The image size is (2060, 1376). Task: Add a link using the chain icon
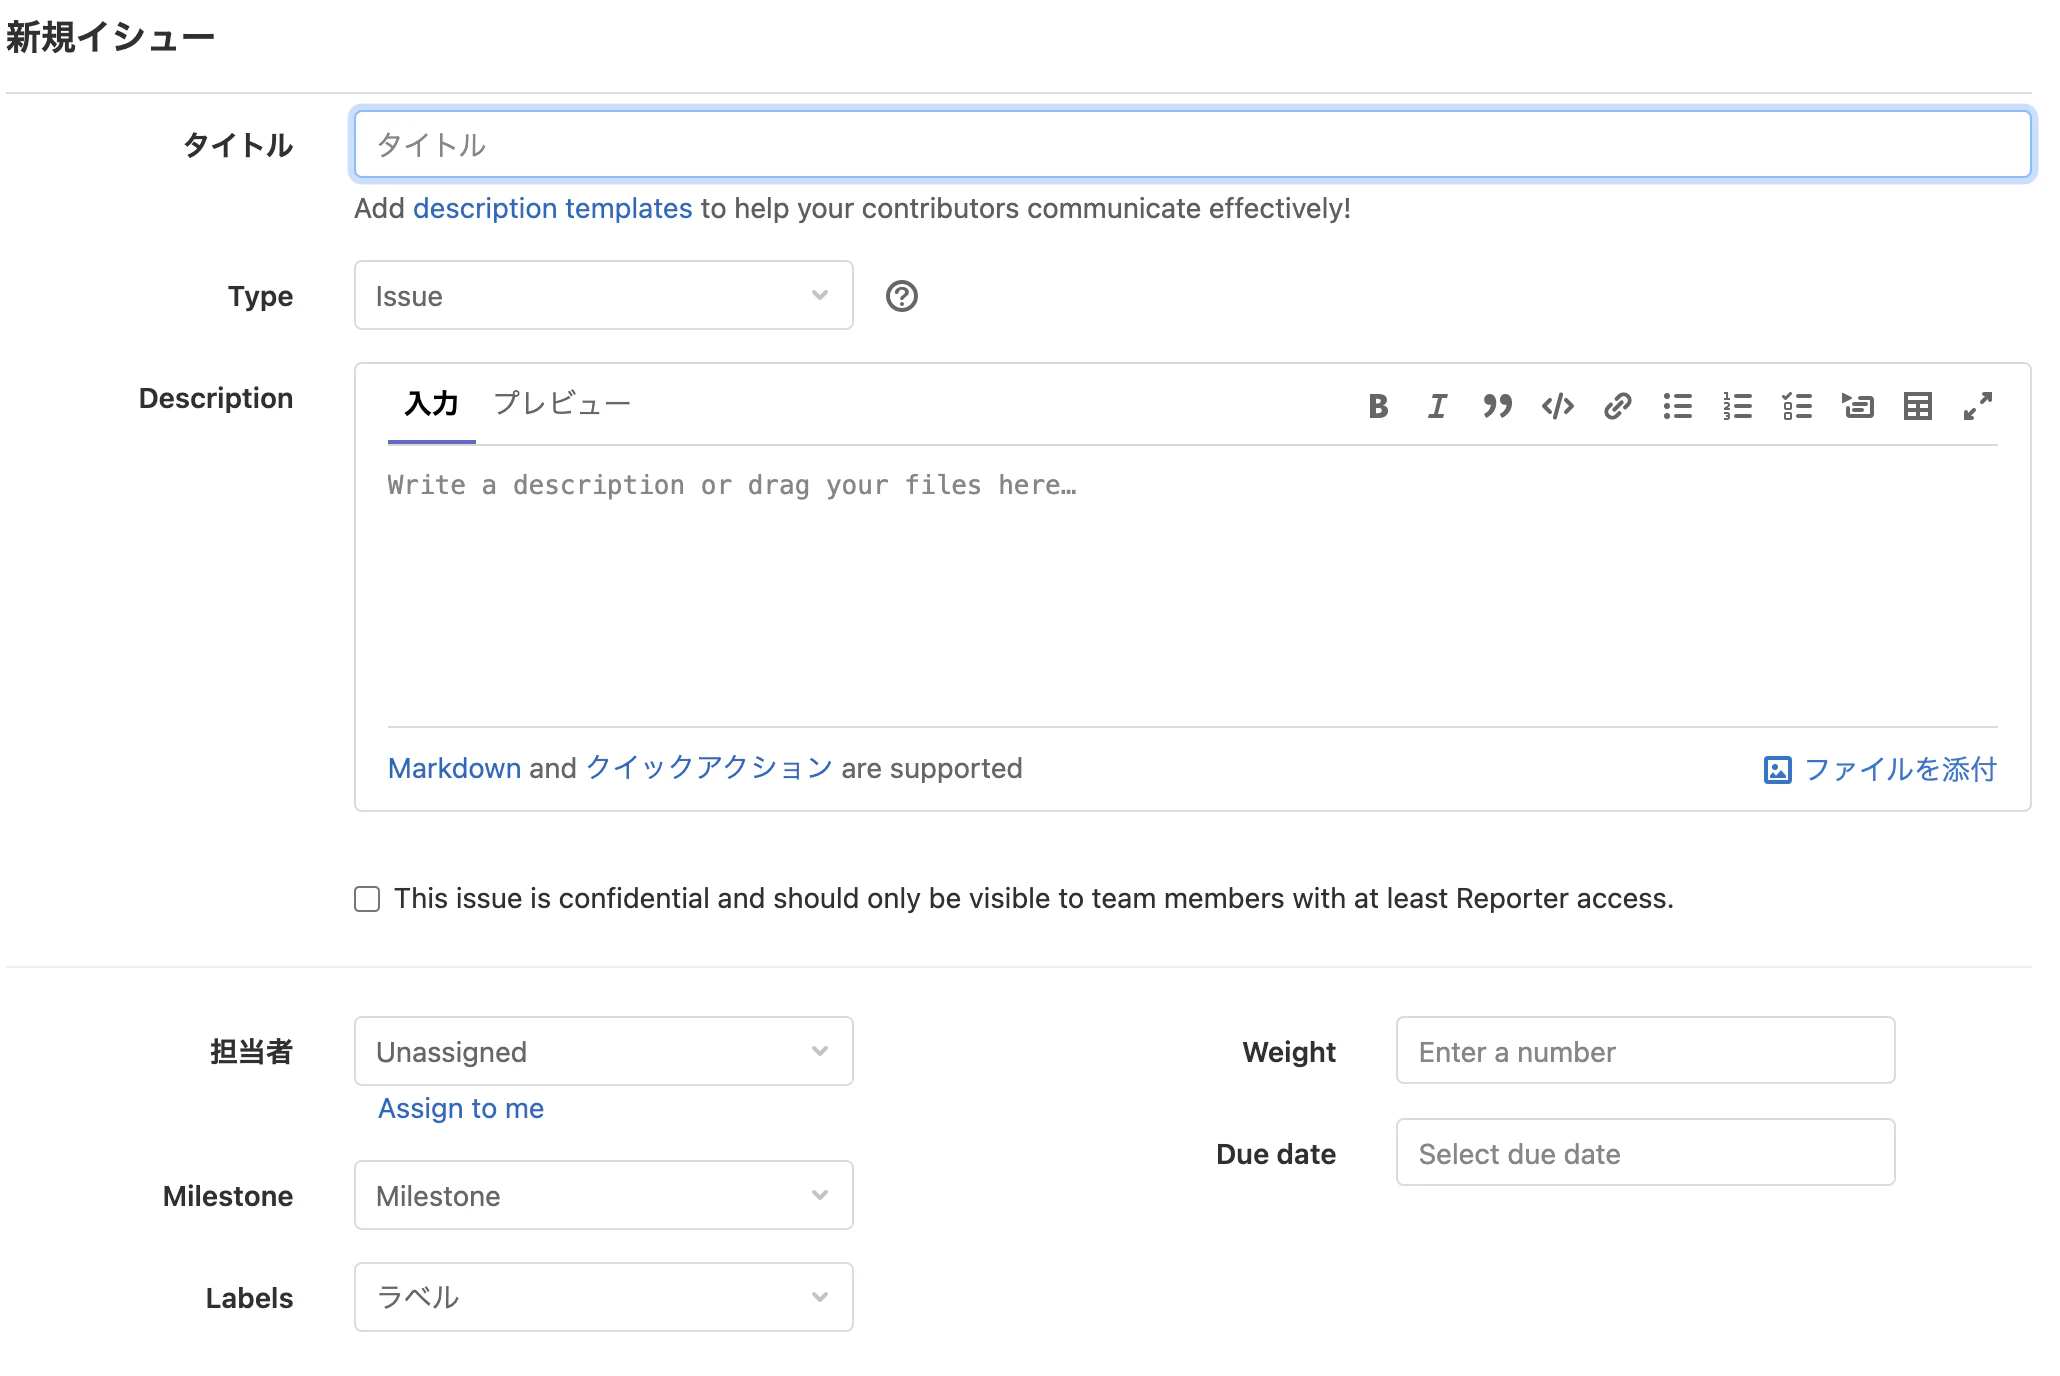coord(1617,406)
